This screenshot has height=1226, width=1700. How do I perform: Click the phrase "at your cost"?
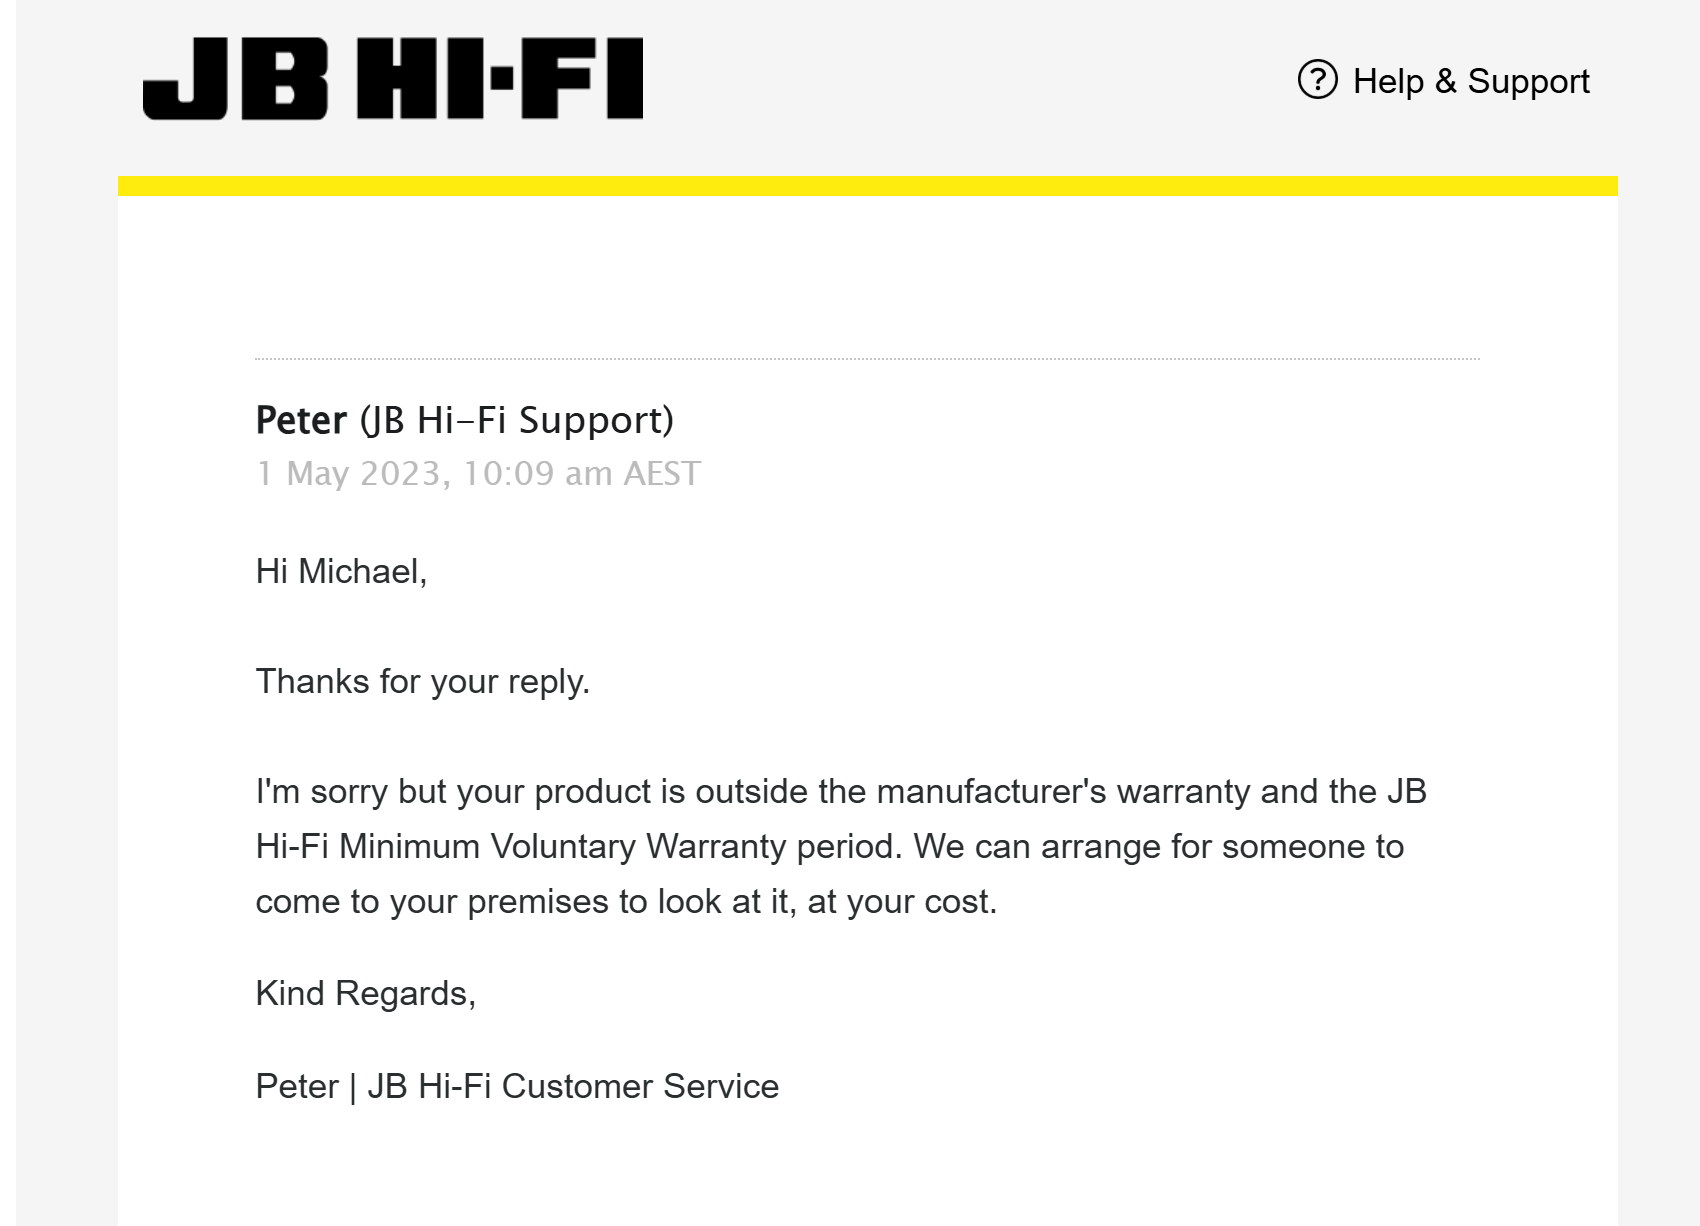898,902
